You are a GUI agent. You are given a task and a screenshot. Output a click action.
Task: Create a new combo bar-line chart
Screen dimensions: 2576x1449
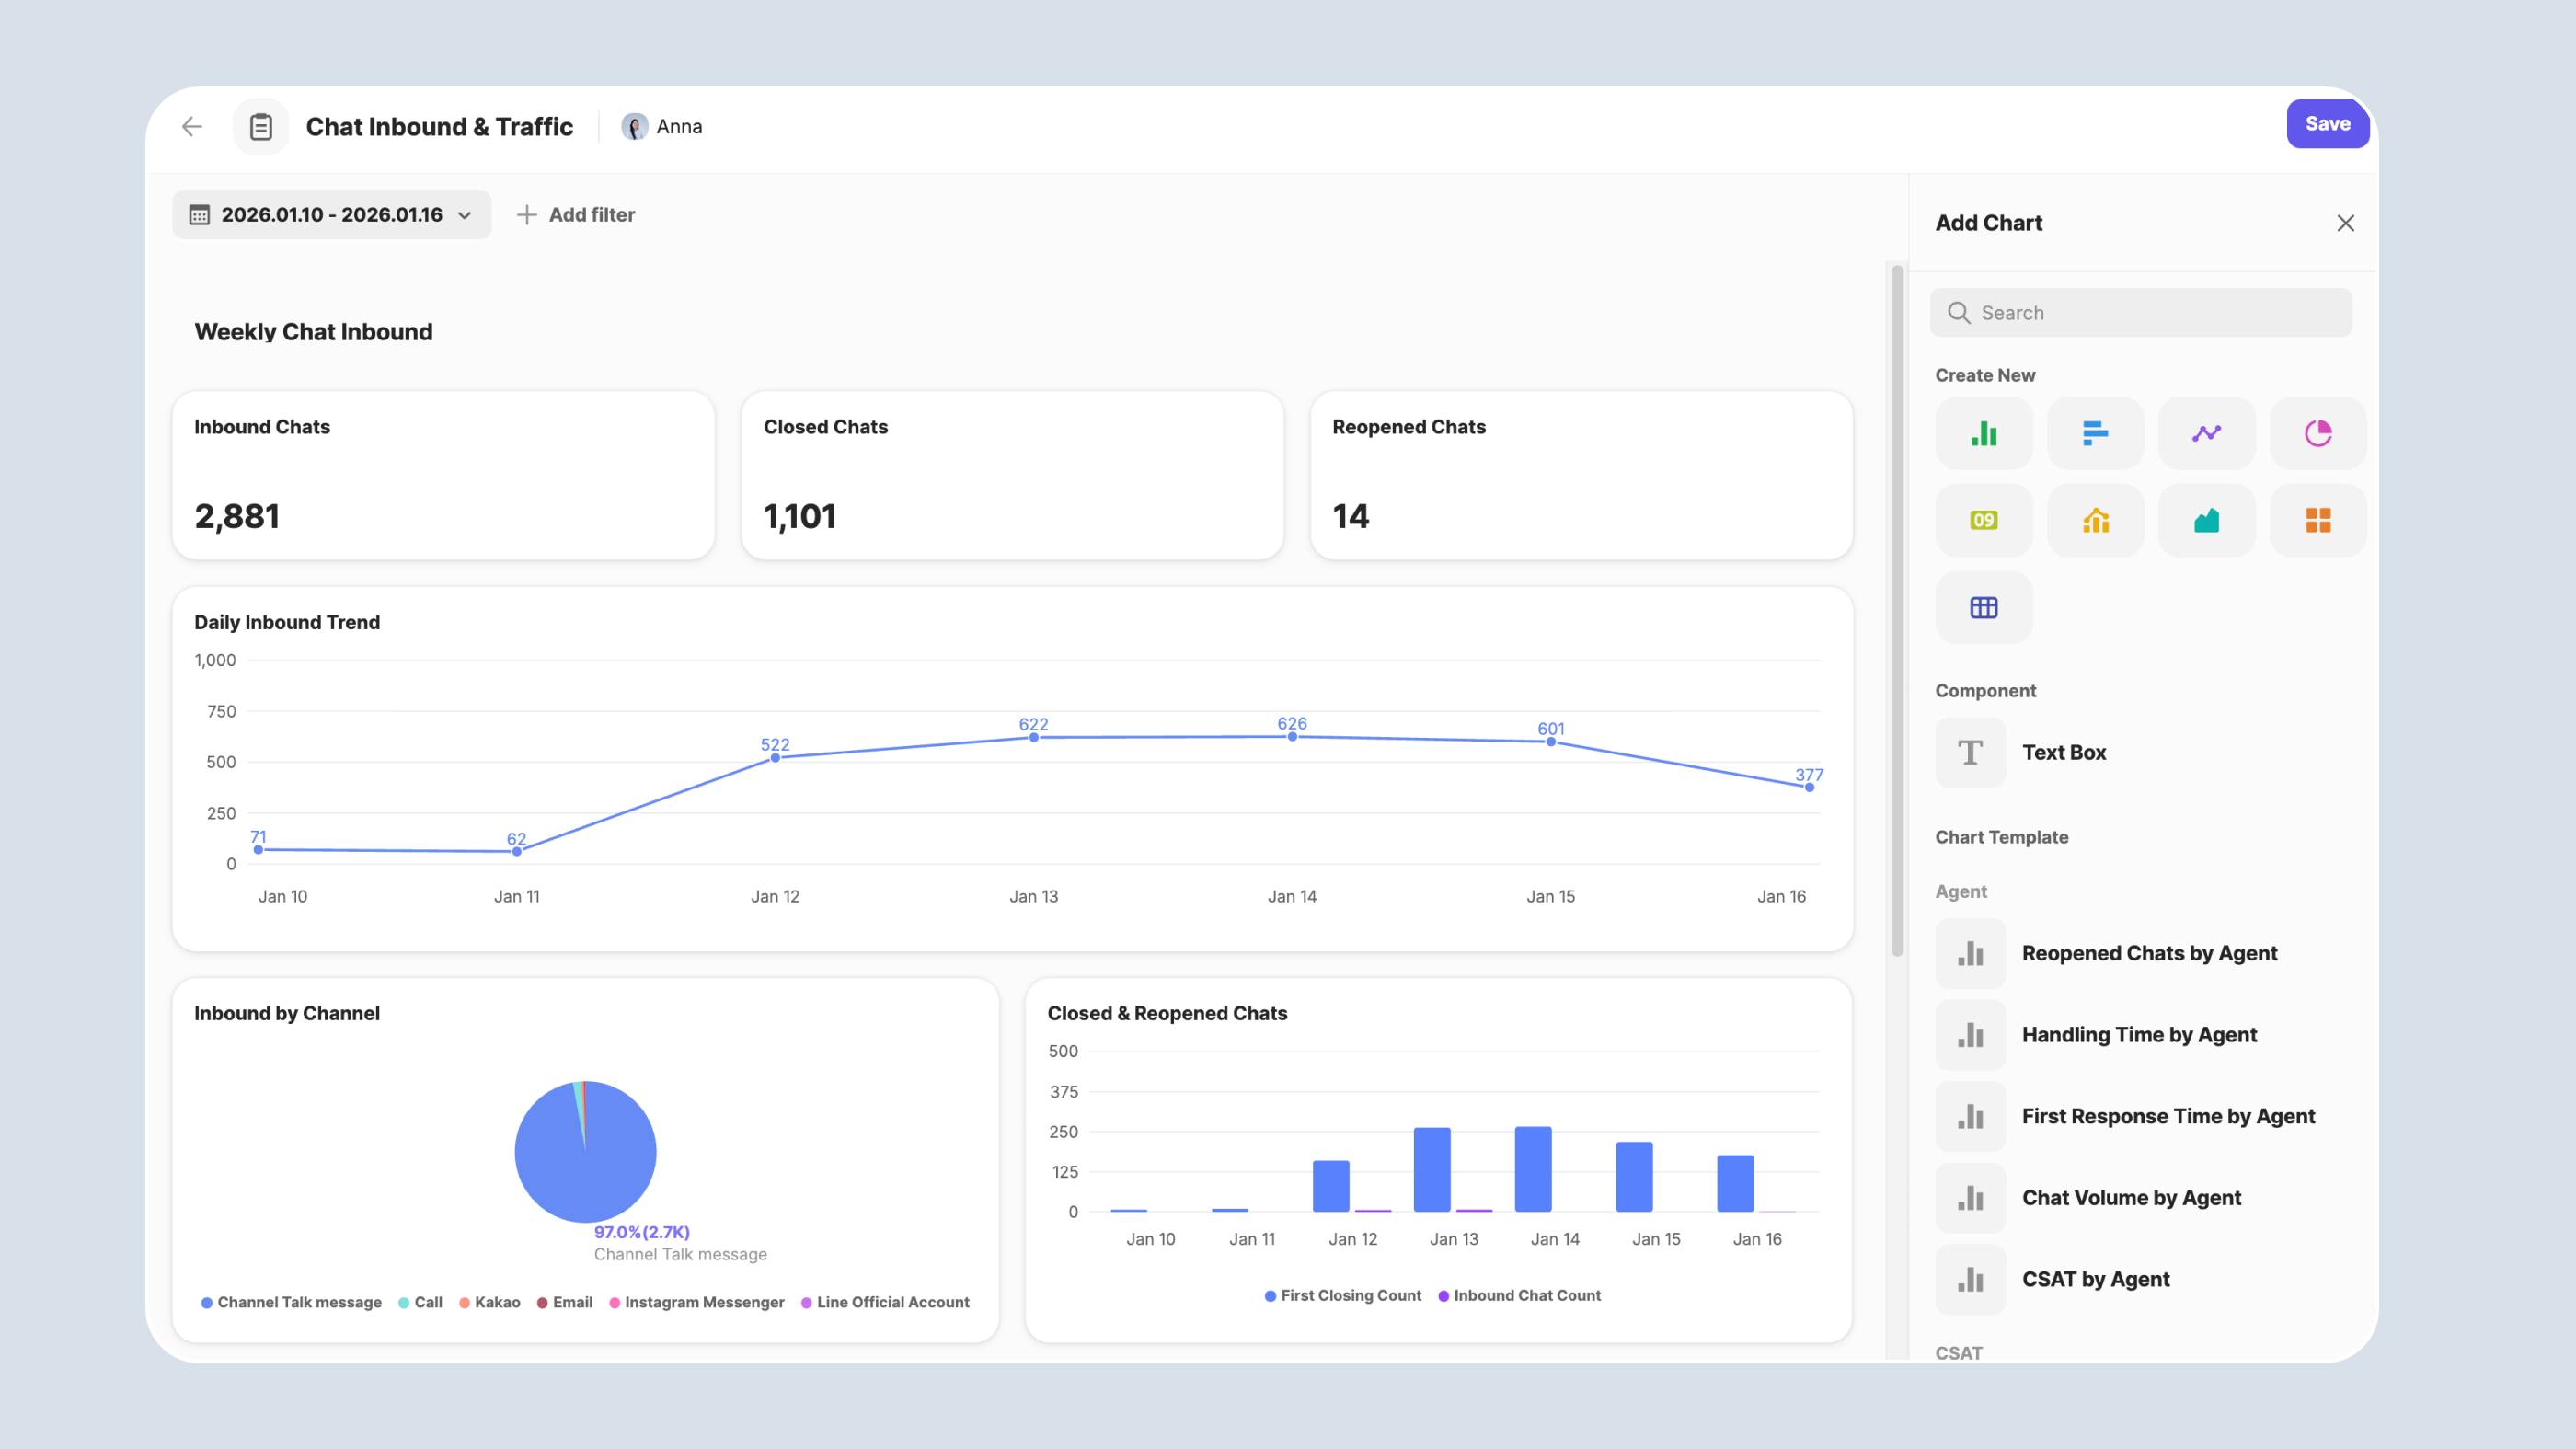pos(2095,520)
